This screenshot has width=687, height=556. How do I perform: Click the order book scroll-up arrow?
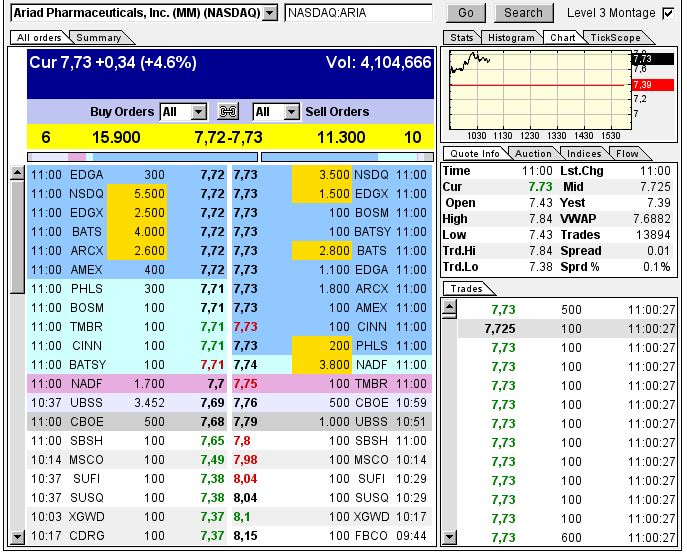(17, 173)
